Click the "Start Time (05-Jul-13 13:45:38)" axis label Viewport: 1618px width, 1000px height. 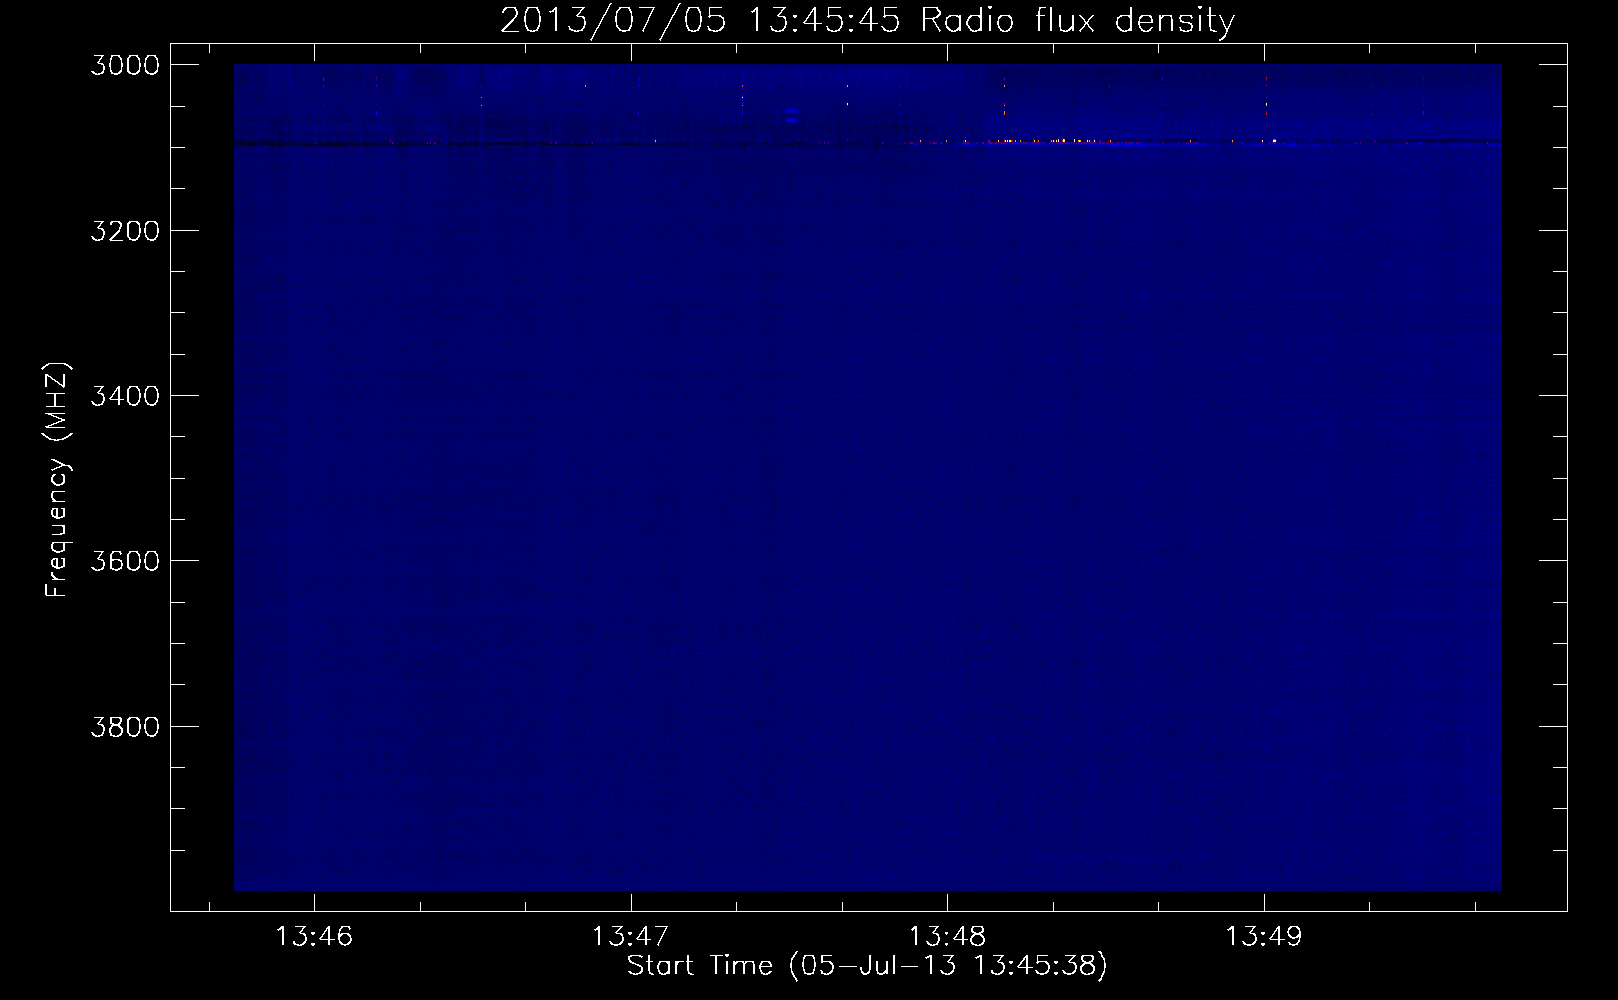[867, 966]
